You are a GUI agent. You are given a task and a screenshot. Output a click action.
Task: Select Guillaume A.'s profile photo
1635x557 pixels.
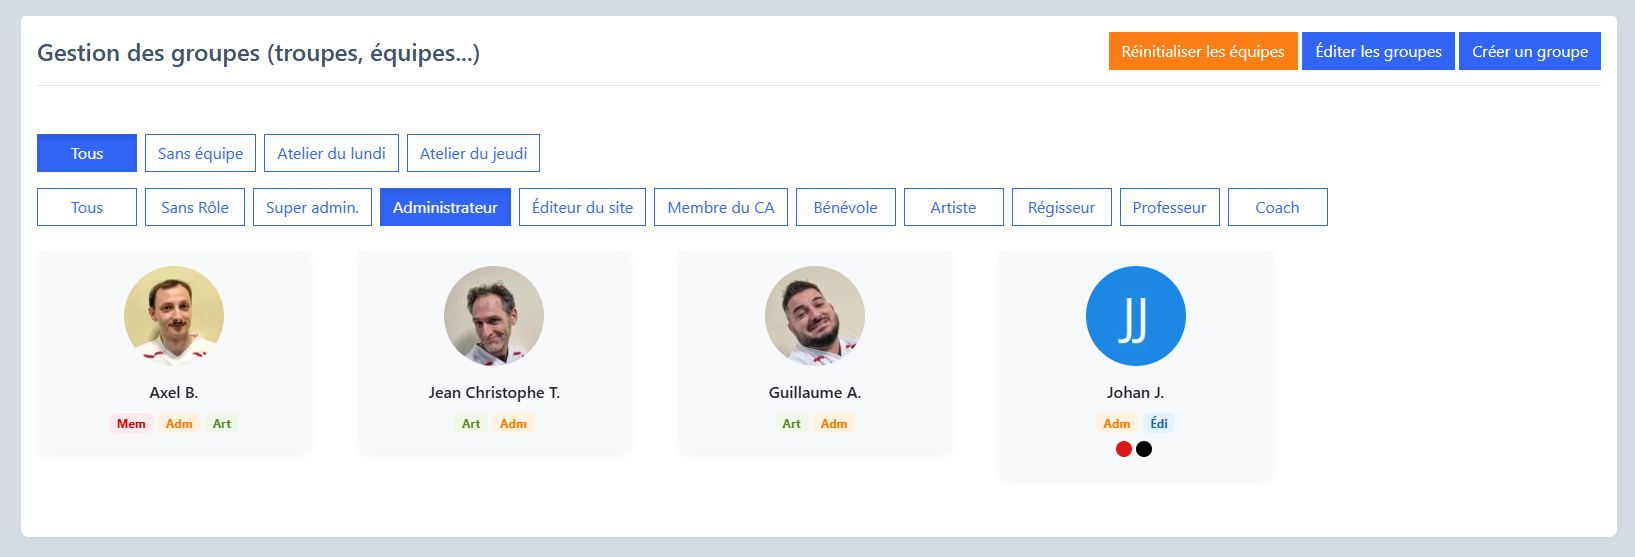click(815, 316)
